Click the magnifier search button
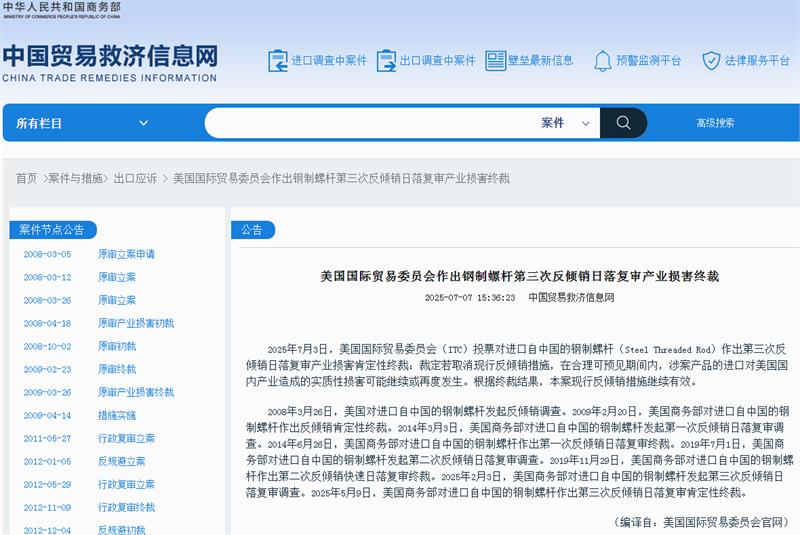 tap(623, 123)
